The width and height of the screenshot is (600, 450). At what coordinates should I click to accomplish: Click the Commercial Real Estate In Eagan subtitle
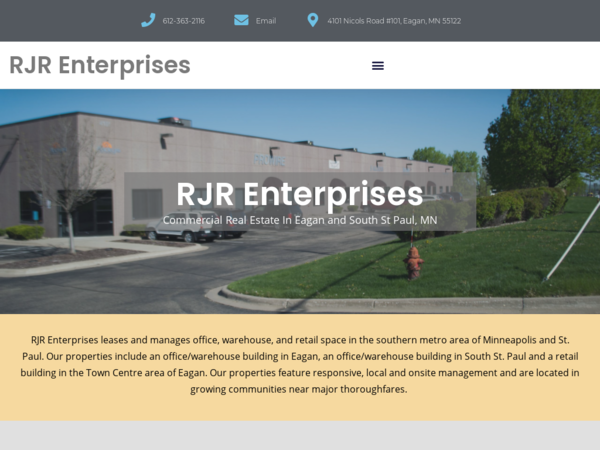[x=300, y=220]
